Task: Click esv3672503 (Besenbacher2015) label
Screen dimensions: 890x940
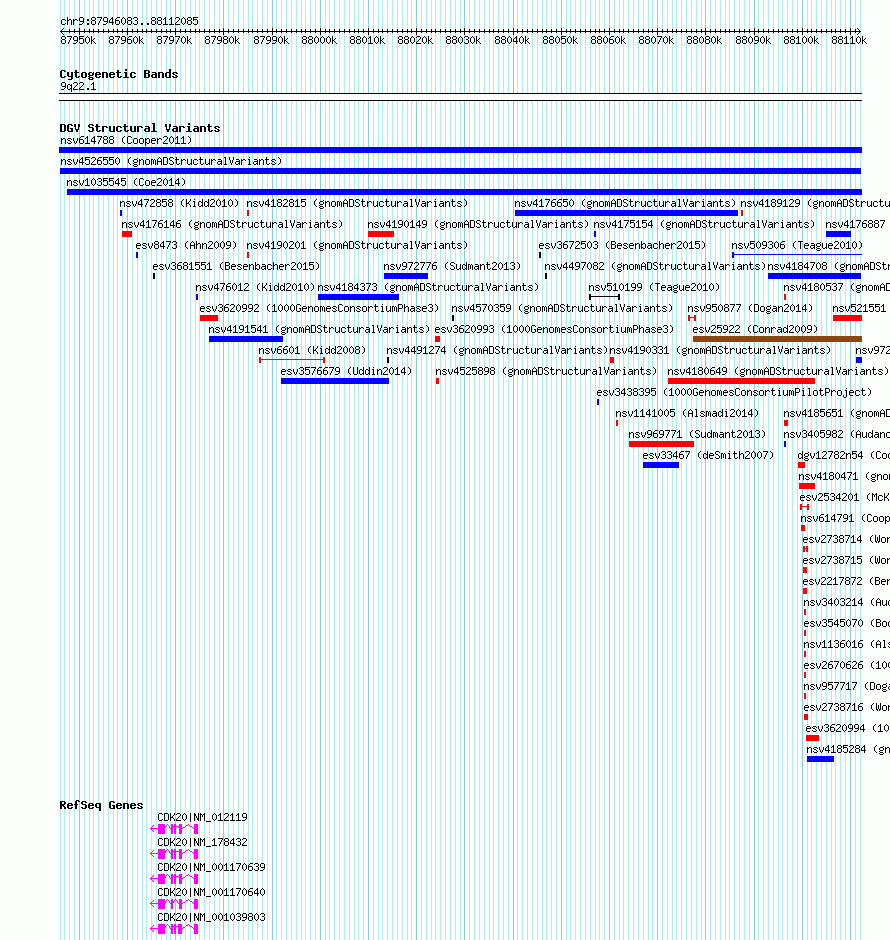Action: tap(622, 245)
